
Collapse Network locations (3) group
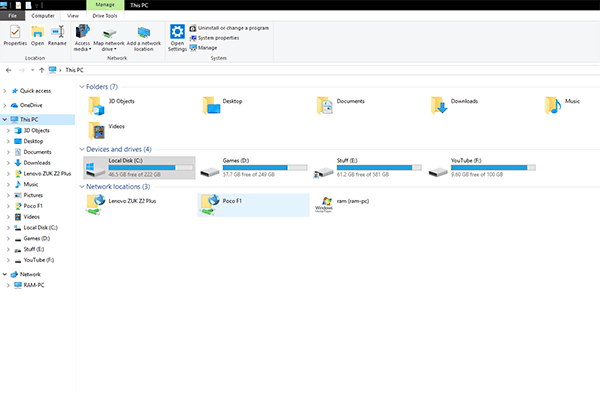click(82, 187)
